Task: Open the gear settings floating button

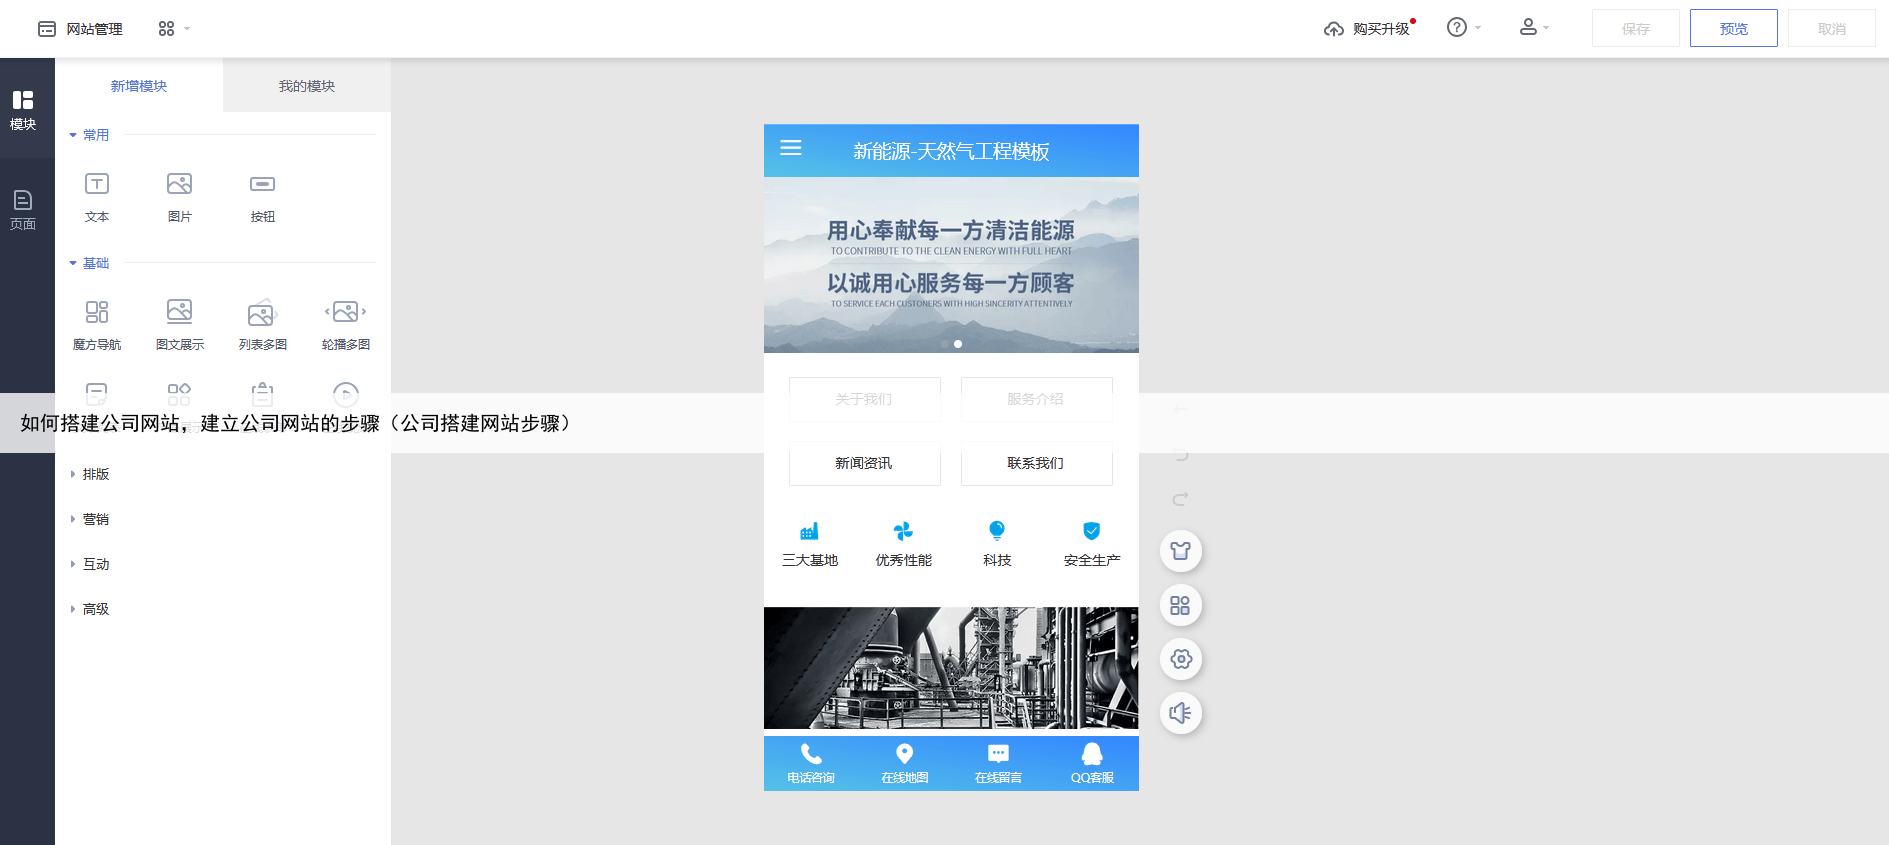Action: pos(1180,659)
